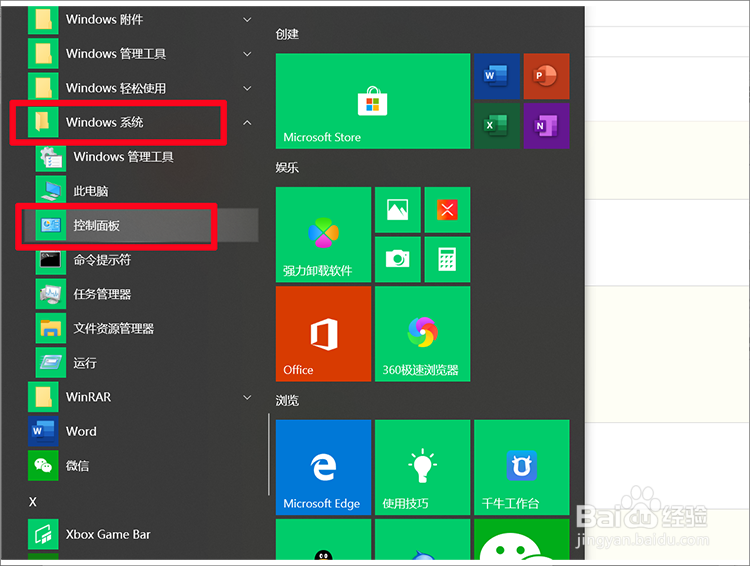Expand the WinRAR folder chevron

tap(247, 397)
